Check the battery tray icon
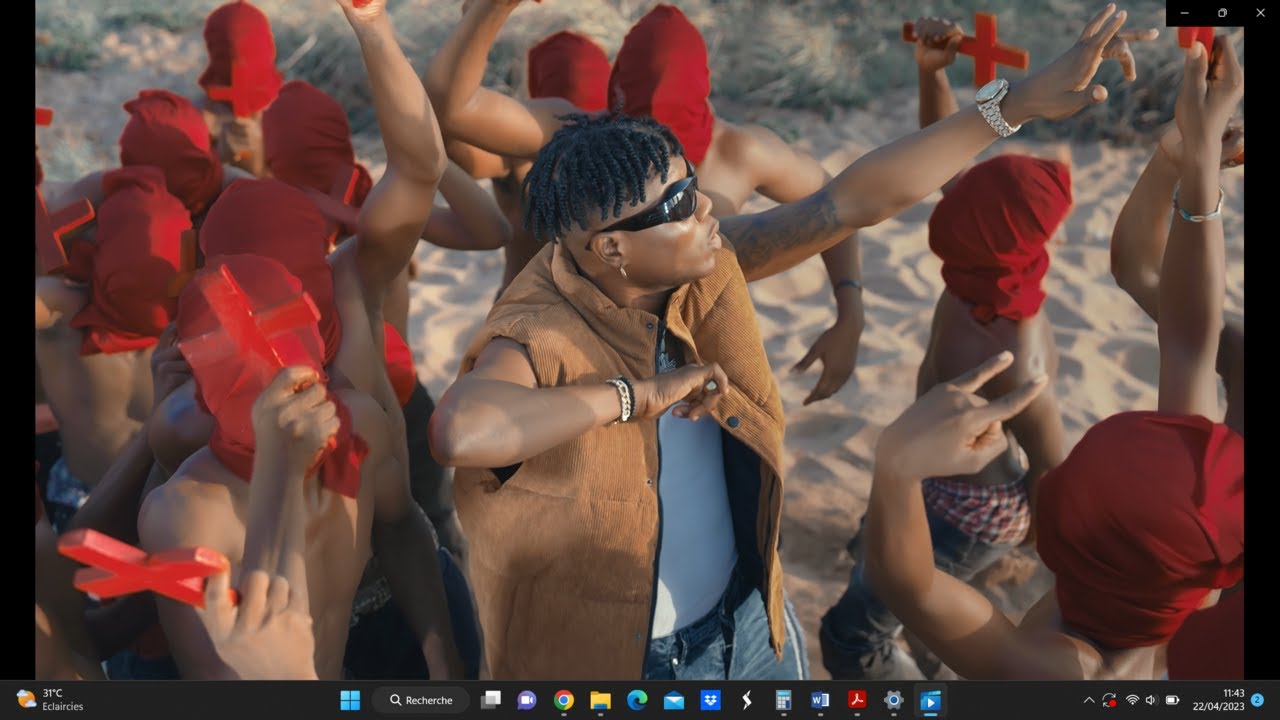 click(x=1173, y=700)
